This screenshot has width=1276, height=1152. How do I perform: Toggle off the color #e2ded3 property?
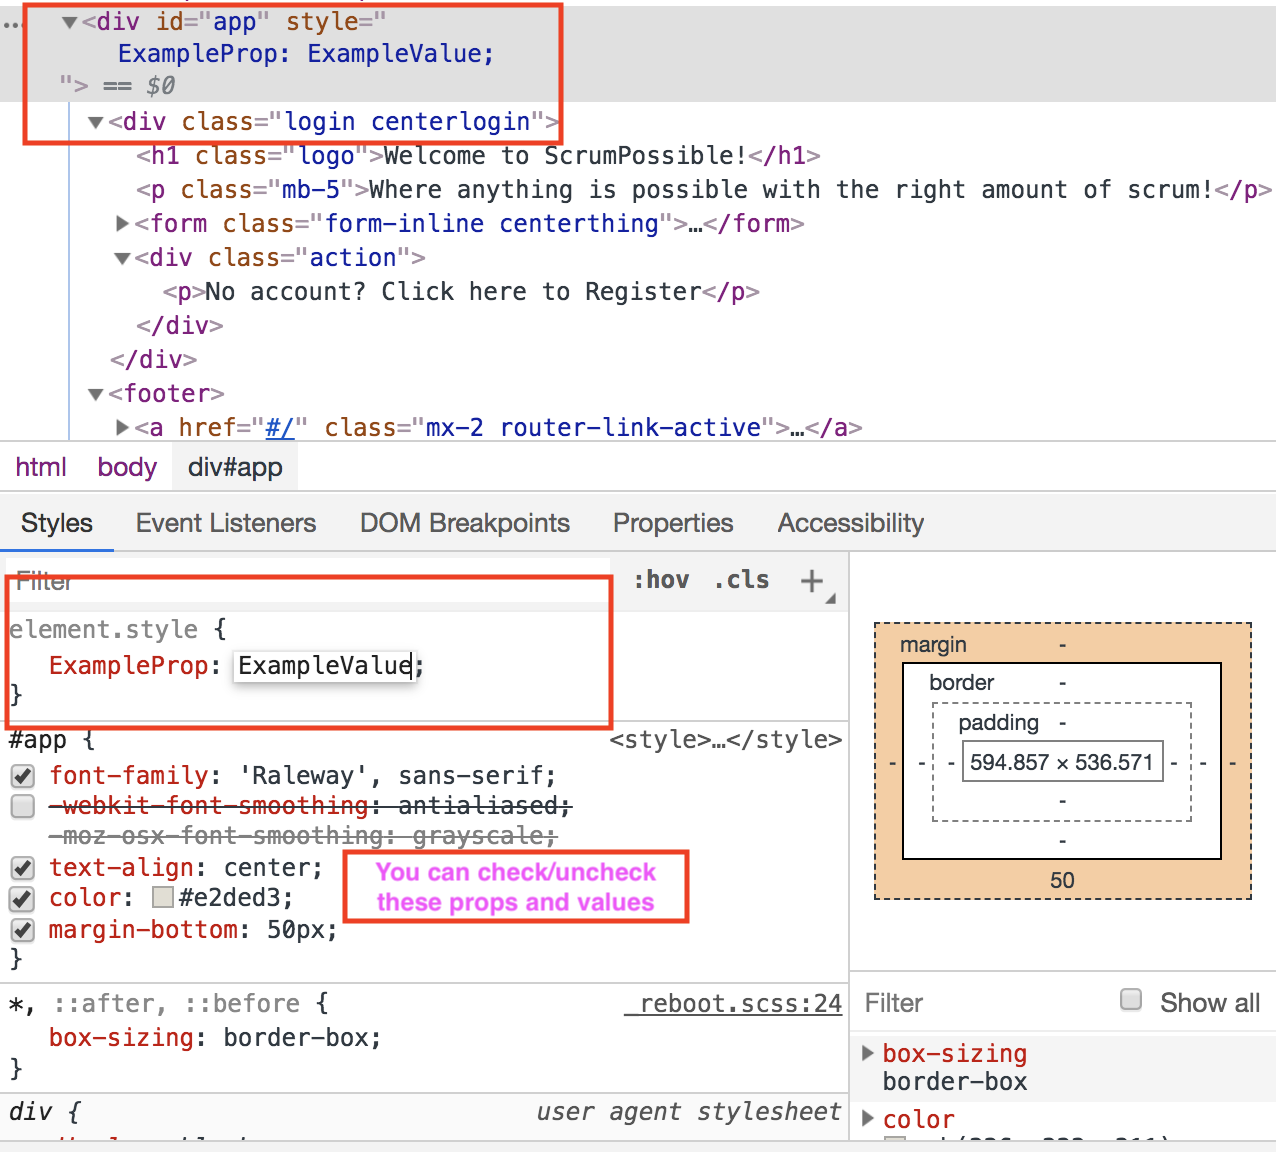(x=22, y=899)
